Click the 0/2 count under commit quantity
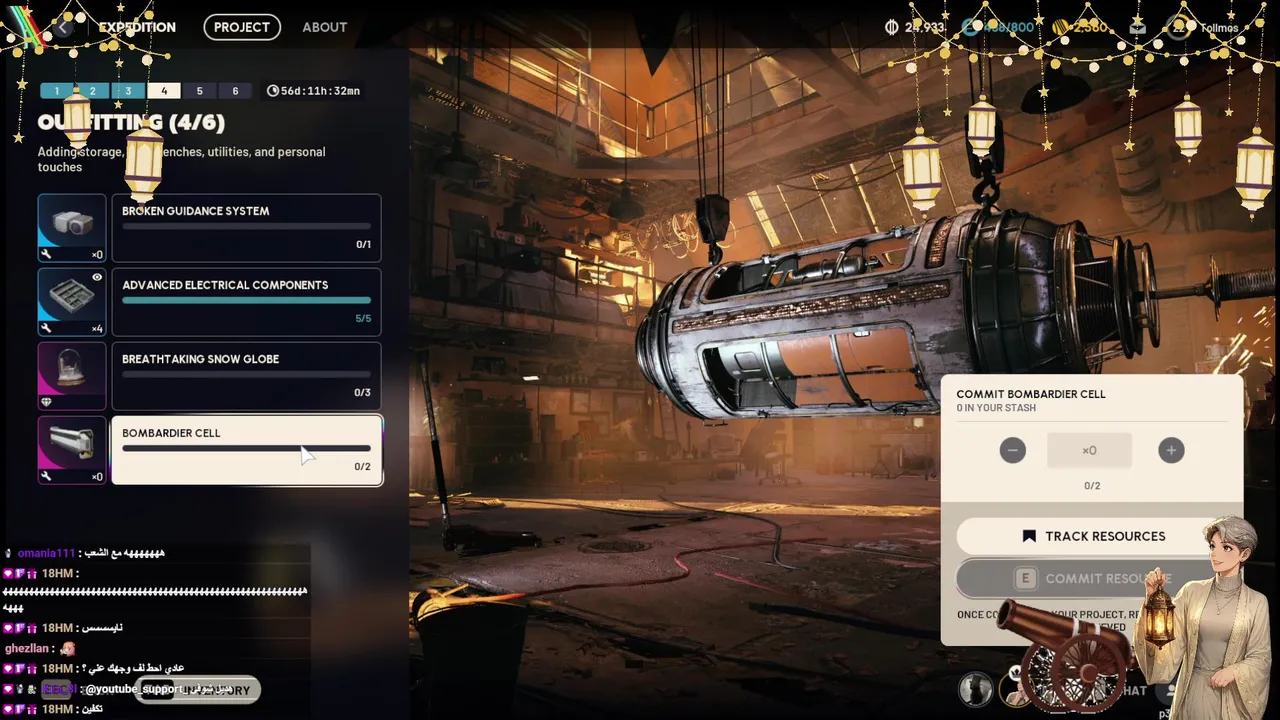Screen dimensions: 1280x720 coord(1092,486)
